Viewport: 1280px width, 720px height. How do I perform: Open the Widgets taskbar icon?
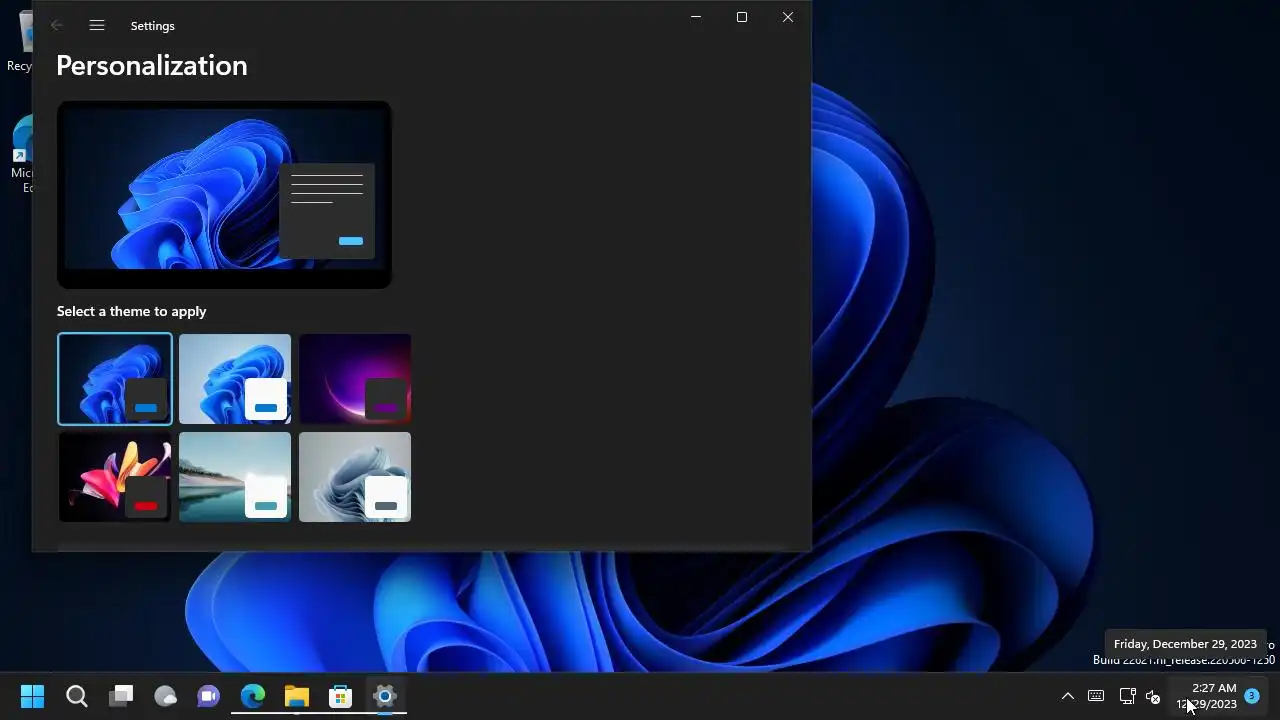click(x=165, y=696)
